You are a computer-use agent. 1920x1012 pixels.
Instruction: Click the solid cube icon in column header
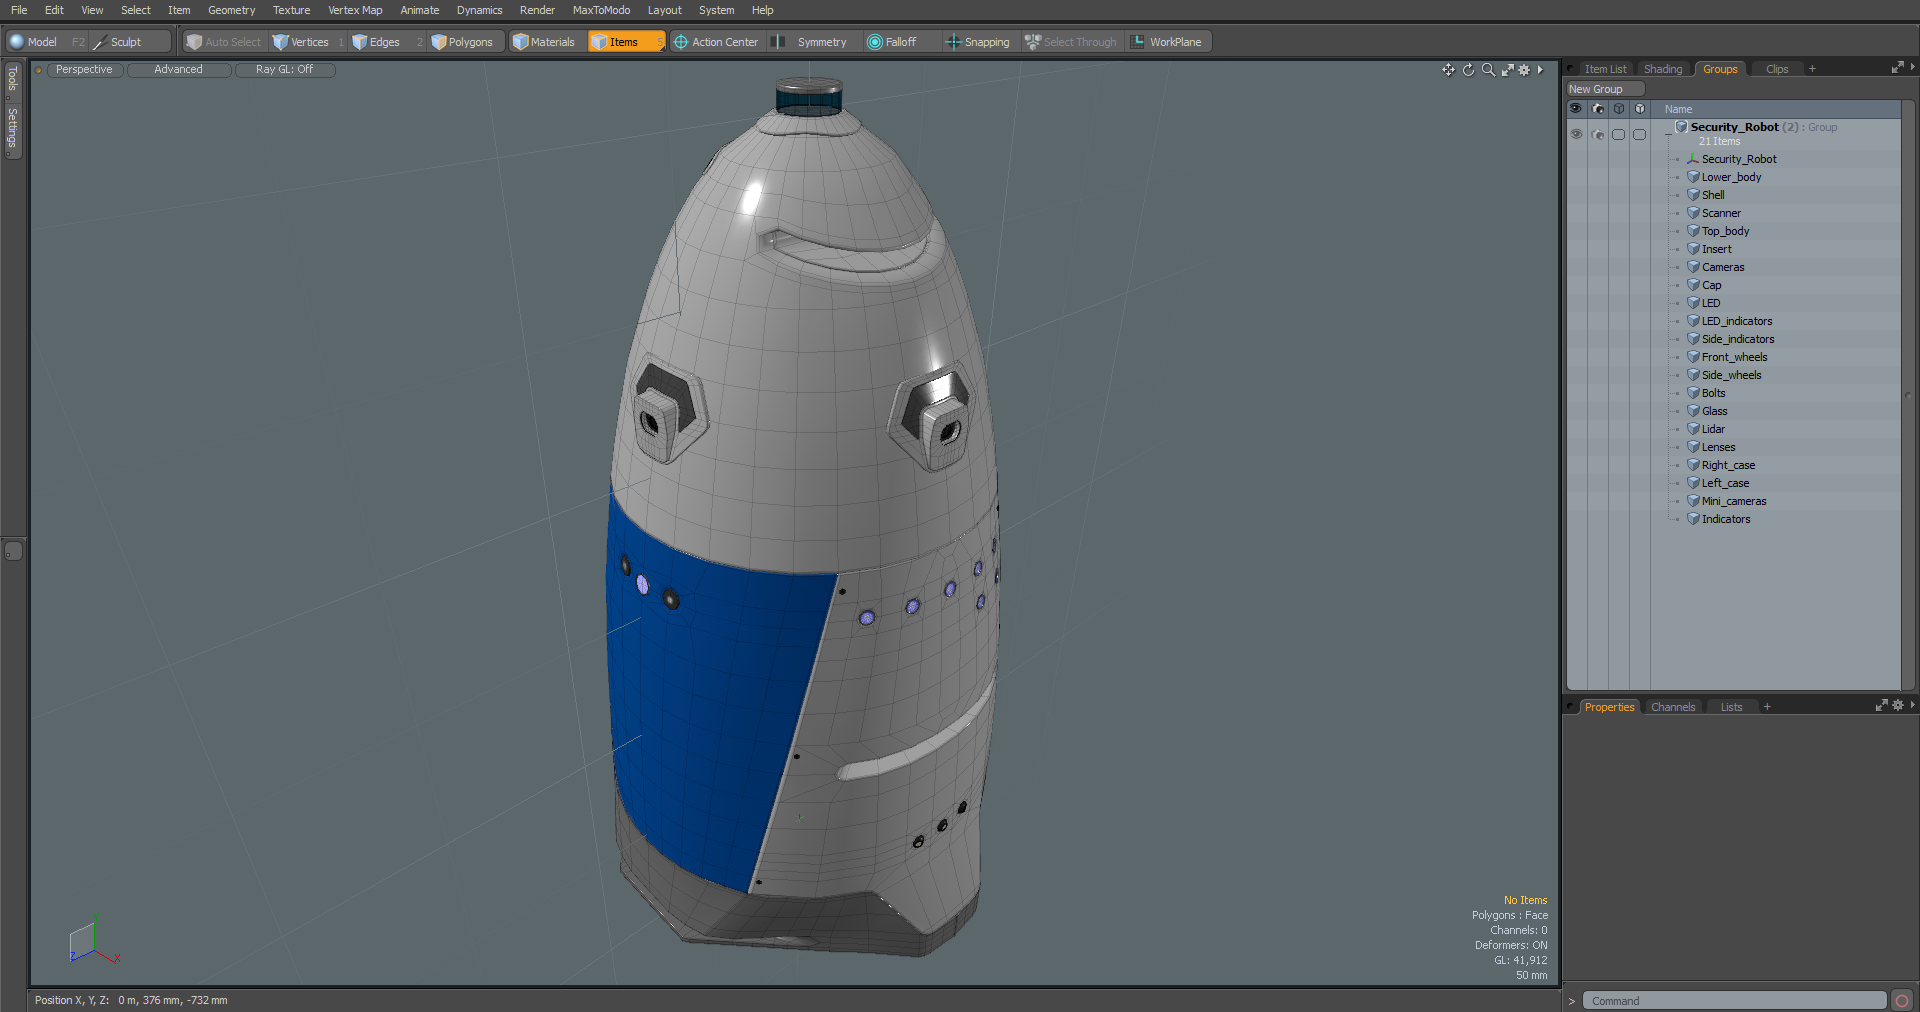(x=1640, y=108)
